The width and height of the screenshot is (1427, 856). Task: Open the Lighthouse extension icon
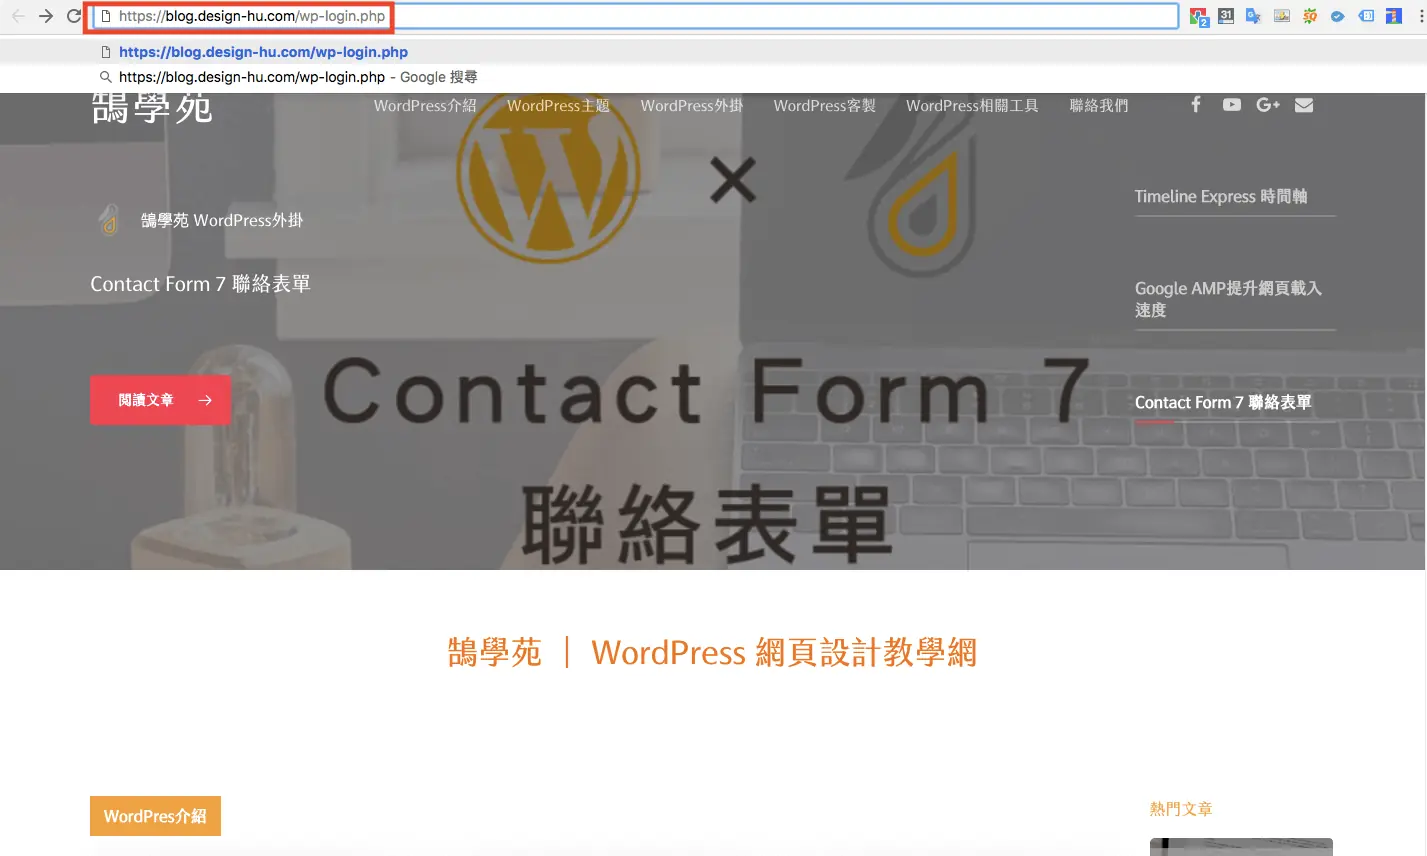tap(1394, 16)
